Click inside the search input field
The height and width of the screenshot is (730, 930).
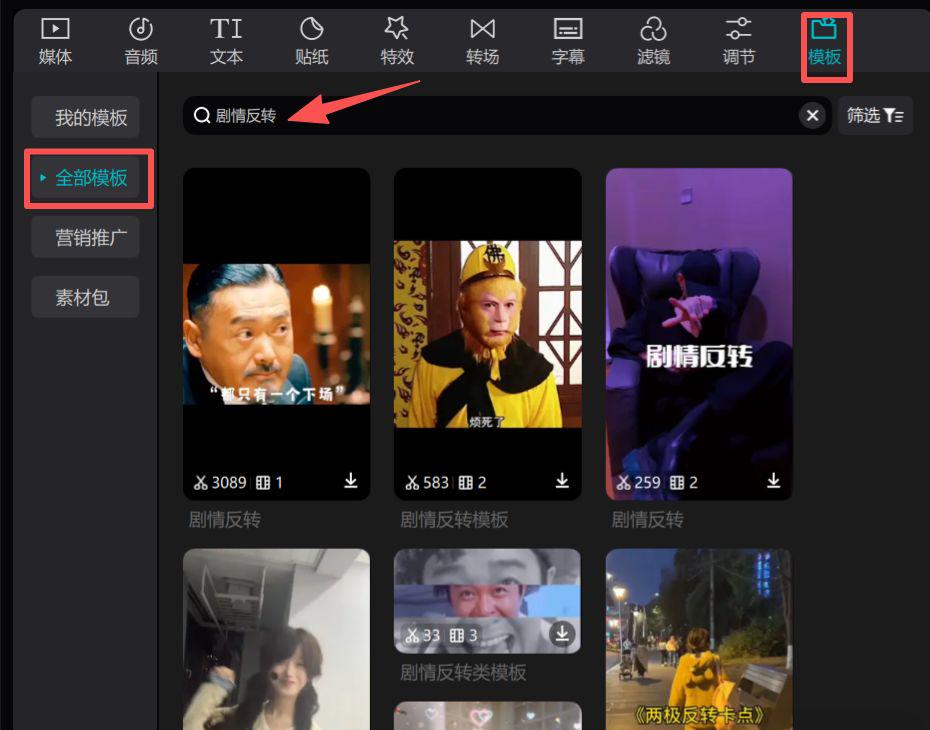[x=450, y=115]
